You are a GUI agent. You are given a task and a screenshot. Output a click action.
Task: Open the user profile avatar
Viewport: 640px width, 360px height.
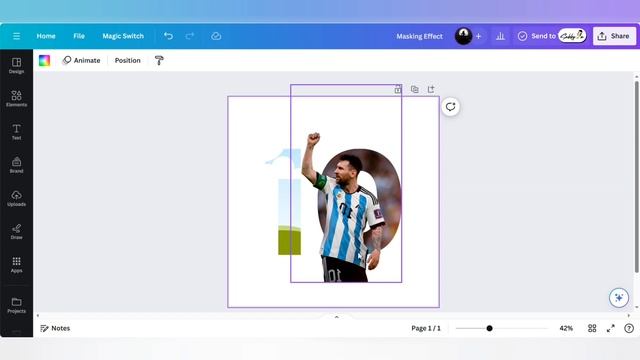(463, 36)
